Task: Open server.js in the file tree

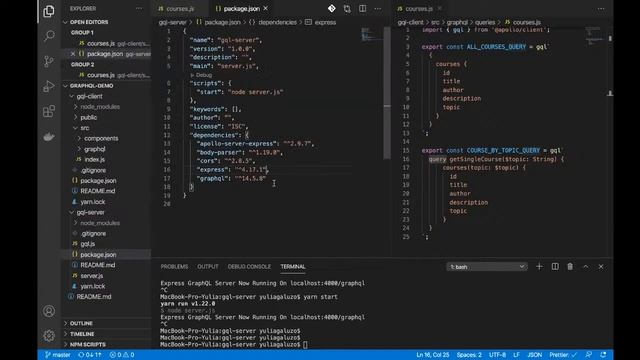Action: point(91,276)
